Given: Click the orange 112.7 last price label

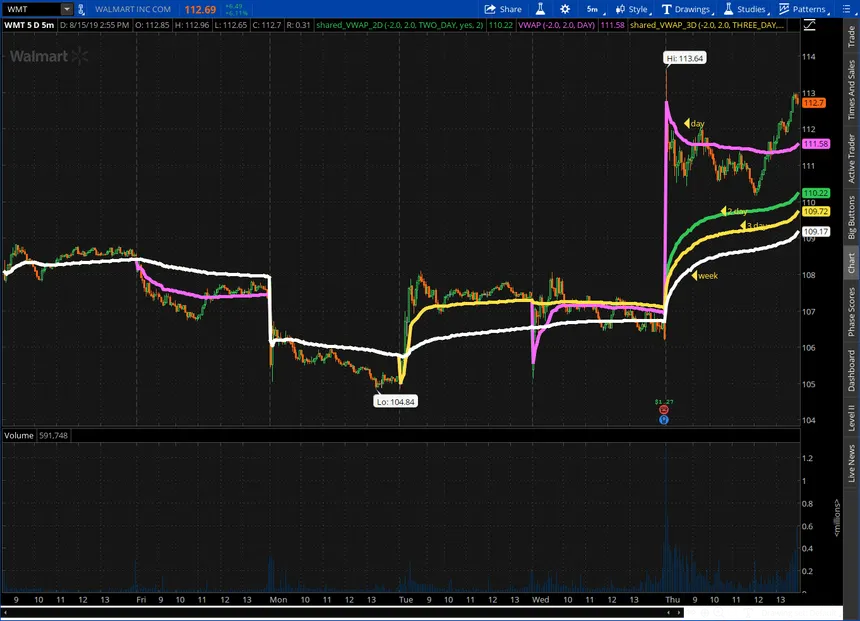Looking at the screenshot, I should pyautogui.click(x=813, y=103).
